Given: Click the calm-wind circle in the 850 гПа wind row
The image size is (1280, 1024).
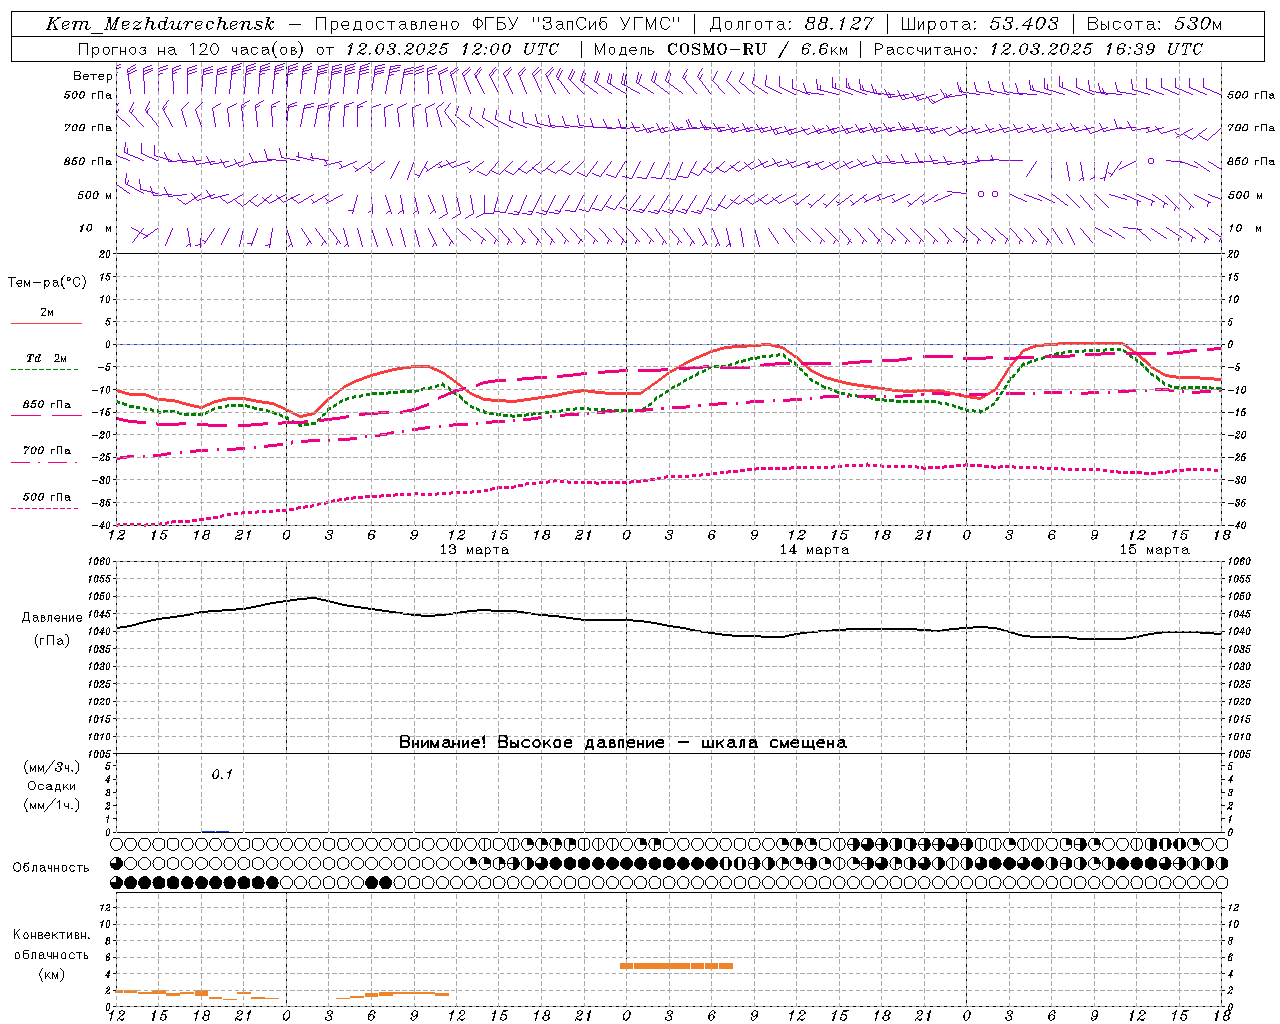Looking at the screenshot, I should (x=1151, y=160).
